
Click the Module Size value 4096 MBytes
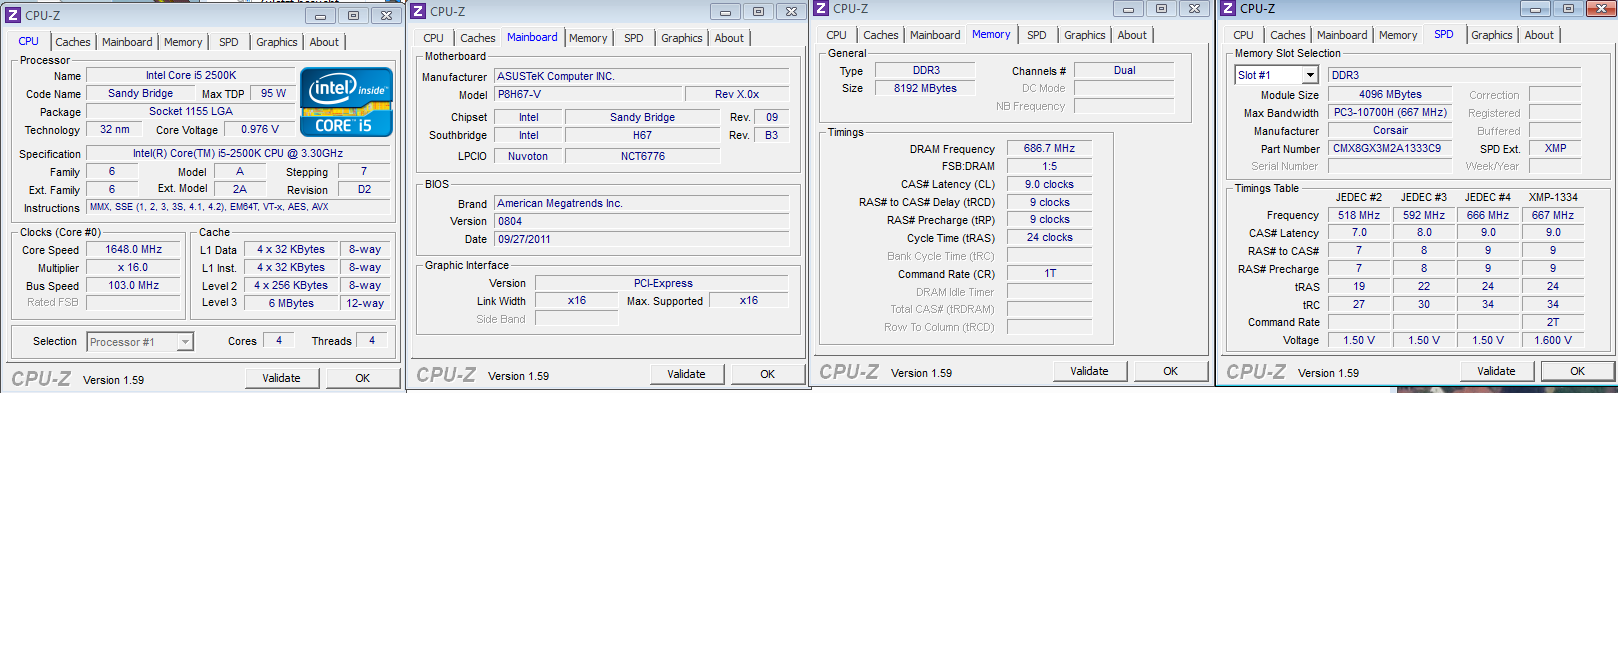point(1389,94)
